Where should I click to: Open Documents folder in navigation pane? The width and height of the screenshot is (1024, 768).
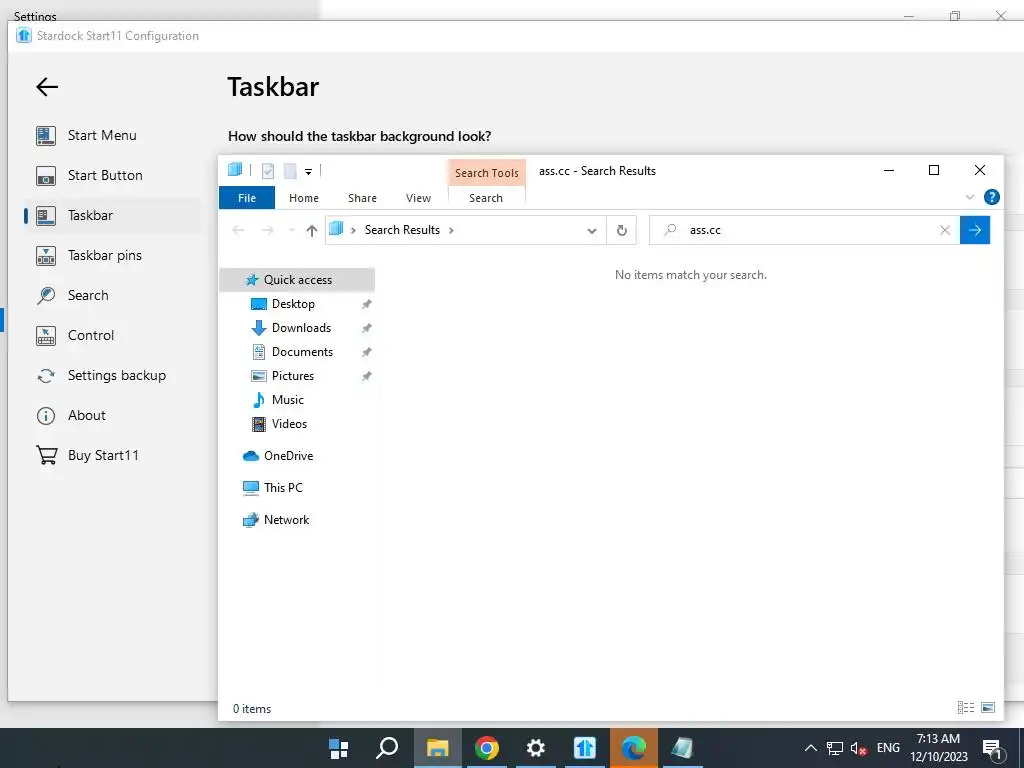pyautogui.click(x=302, y=352)
